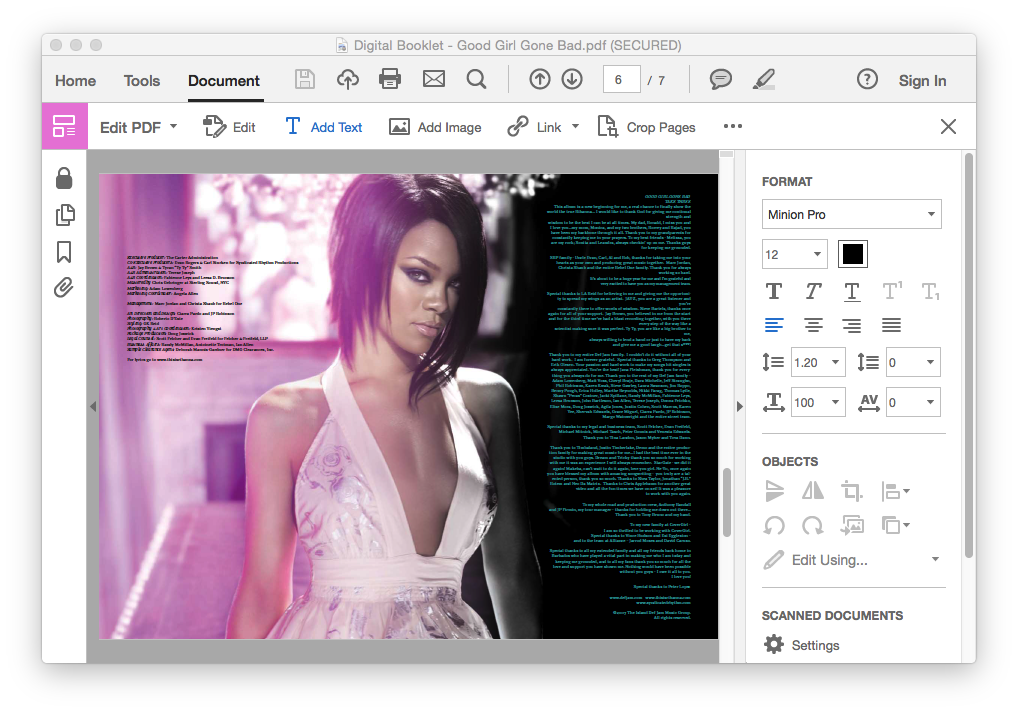This screenshot has width=1018, height=713.
Task: Go to next page arrow
Action: (572, 80)
